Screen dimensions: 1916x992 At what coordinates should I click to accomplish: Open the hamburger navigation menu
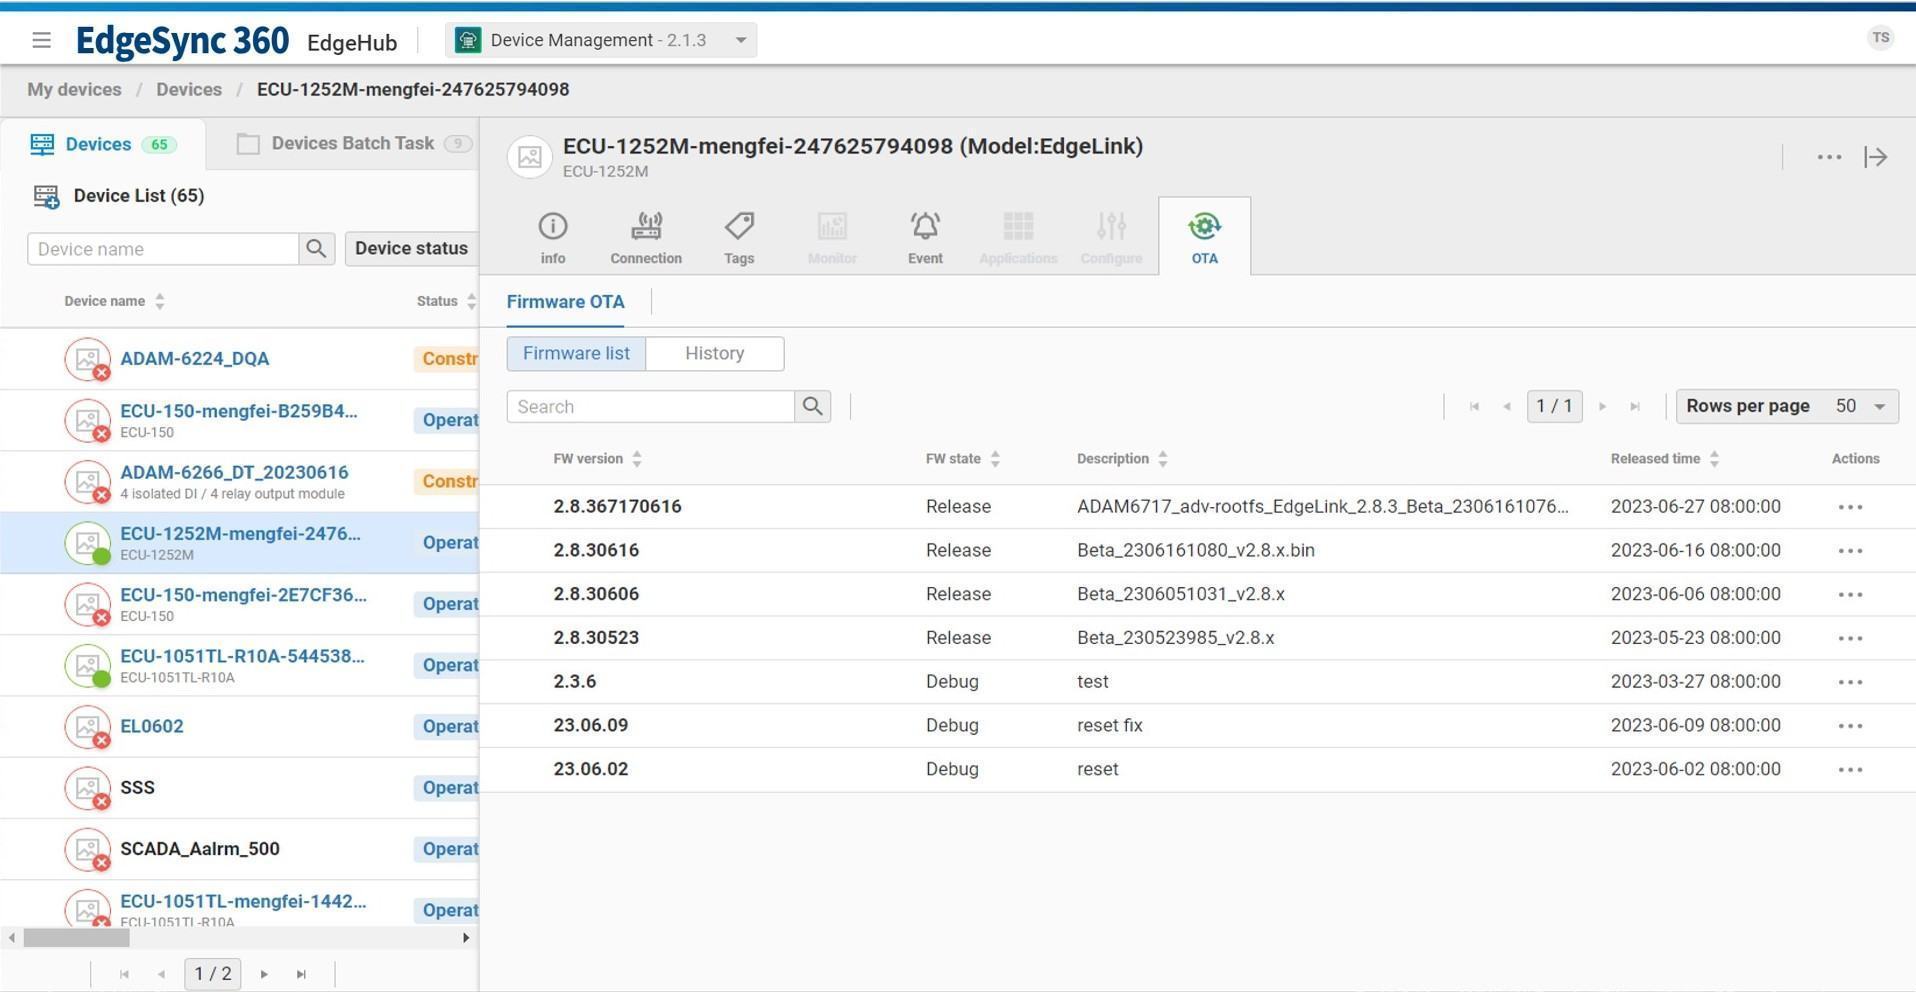click(41, 40)
